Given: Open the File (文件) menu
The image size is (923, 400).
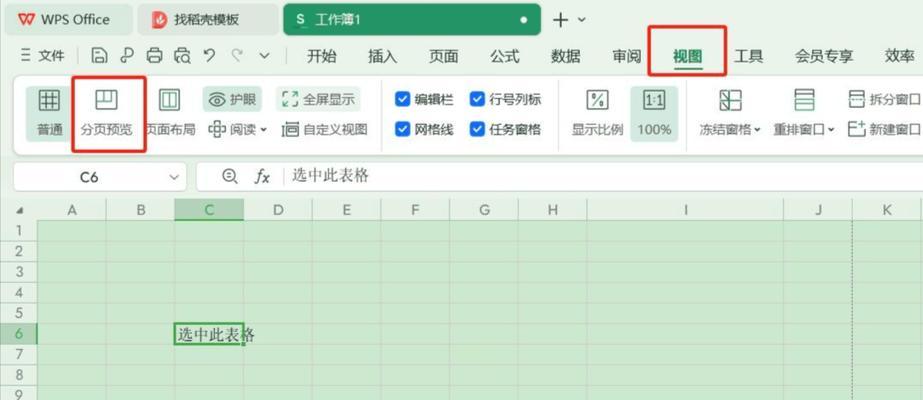Looking at the screenshot, I should click(42, 56).
